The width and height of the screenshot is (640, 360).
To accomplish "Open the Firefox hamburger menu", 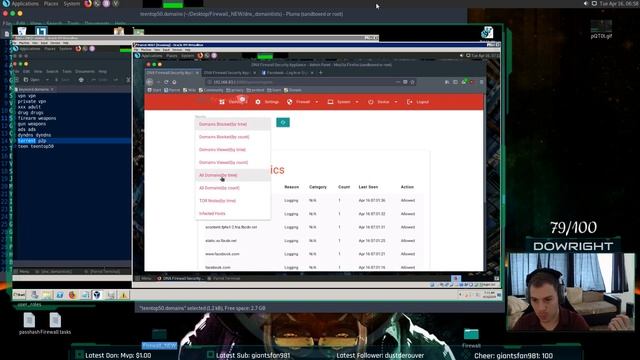I will tap(481, 82).
